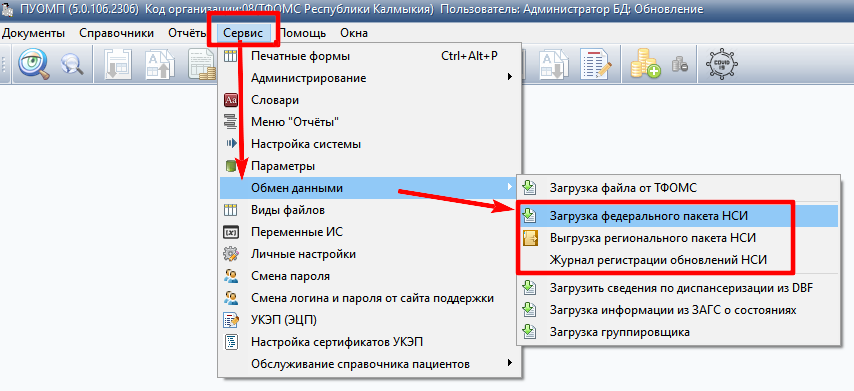854x391 pixels.
Task: Choose Загрузка файла от ТФОМС
Action: [x=678, y=188]
